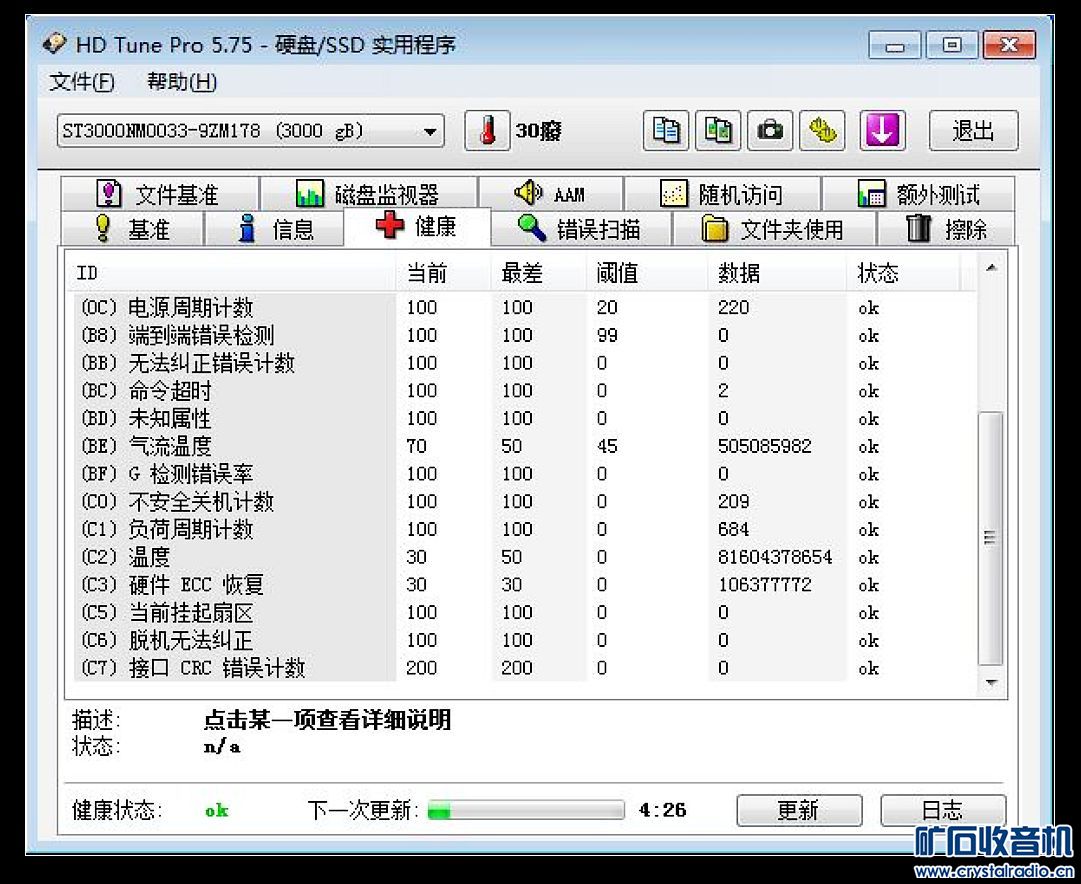Click the copy screenshot to clipboard icon
Image resolution: width=1081 pixels, height=884 pixels.
click(x=718, y=130)
